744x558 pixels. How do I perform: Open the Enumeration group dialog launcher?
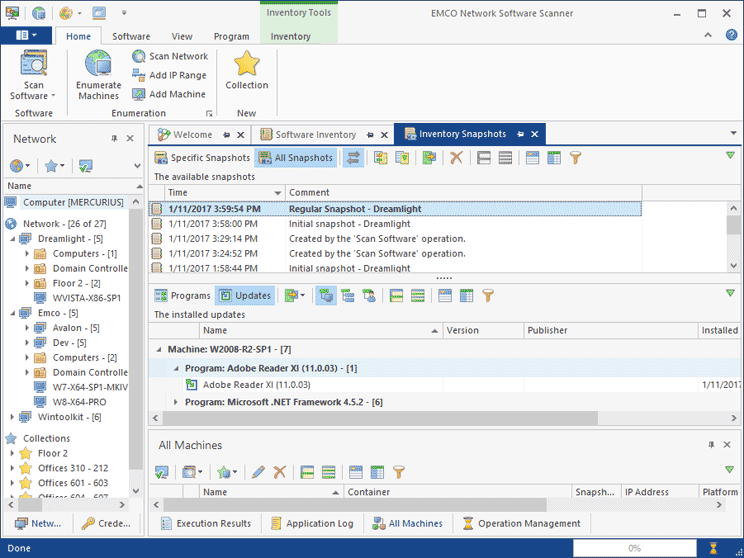pos(209,113)
